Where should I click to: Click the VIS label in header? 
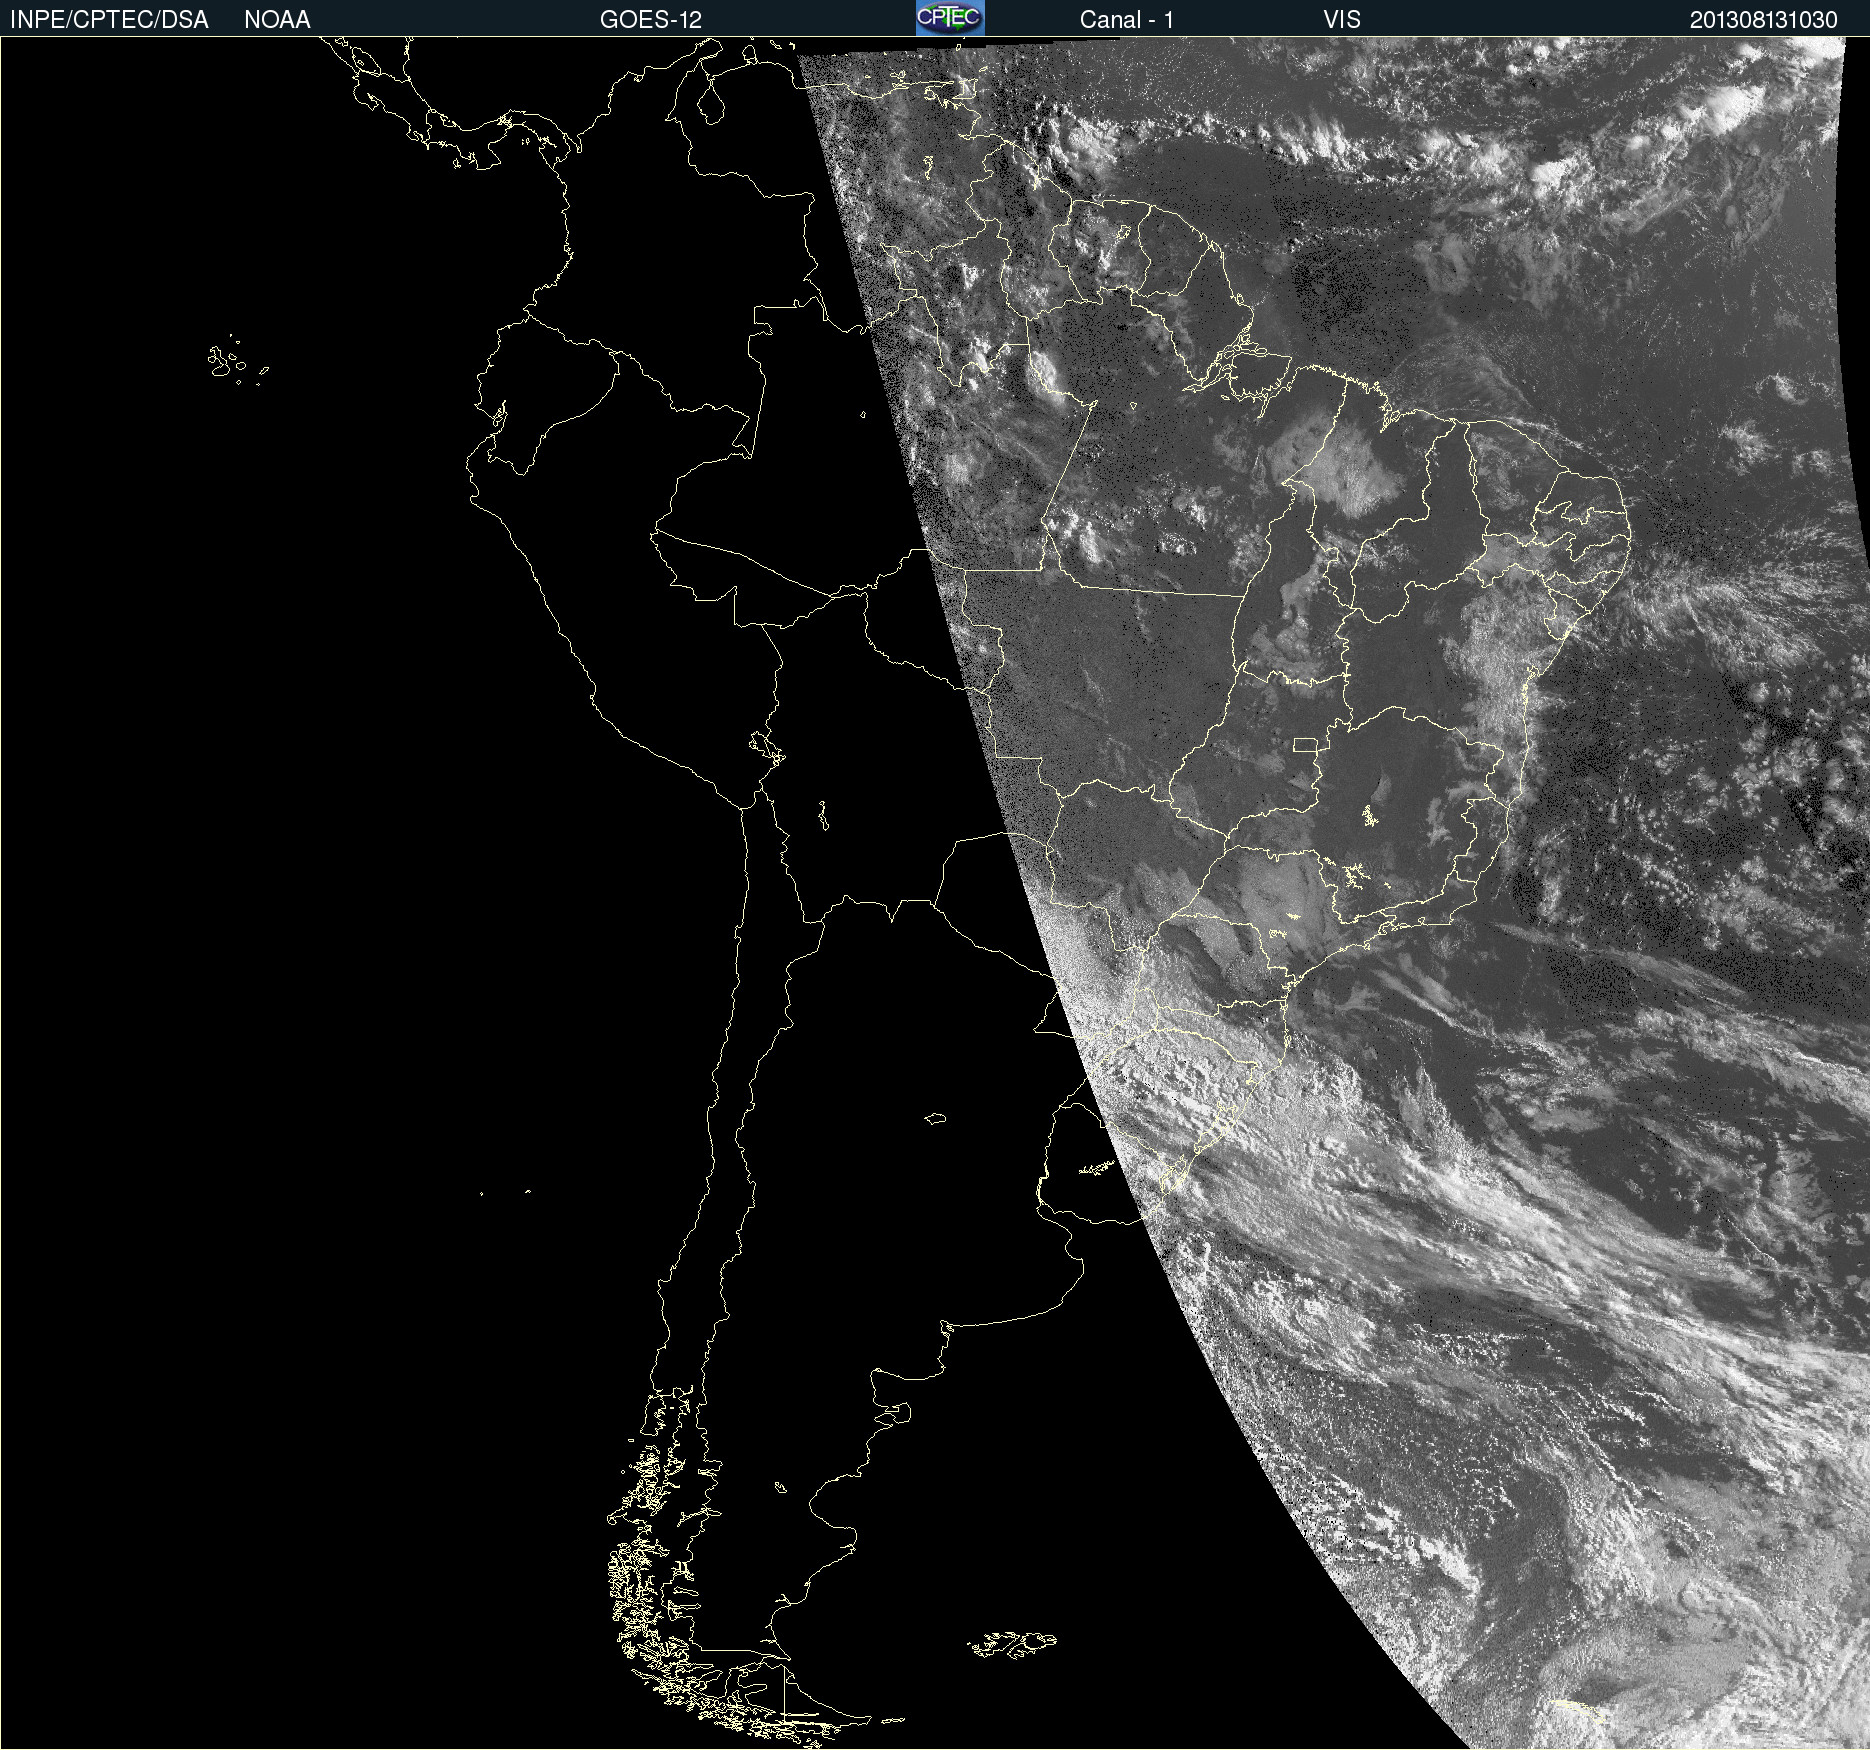point(1342,20)
